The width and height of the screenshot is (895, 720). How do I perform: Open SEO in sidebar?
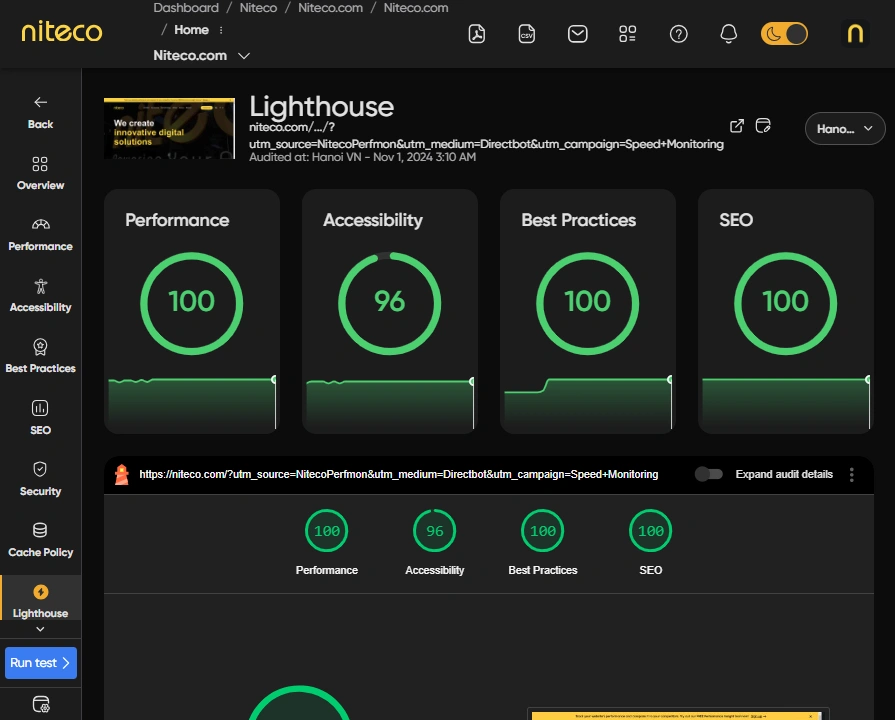(x=41, y=418)
